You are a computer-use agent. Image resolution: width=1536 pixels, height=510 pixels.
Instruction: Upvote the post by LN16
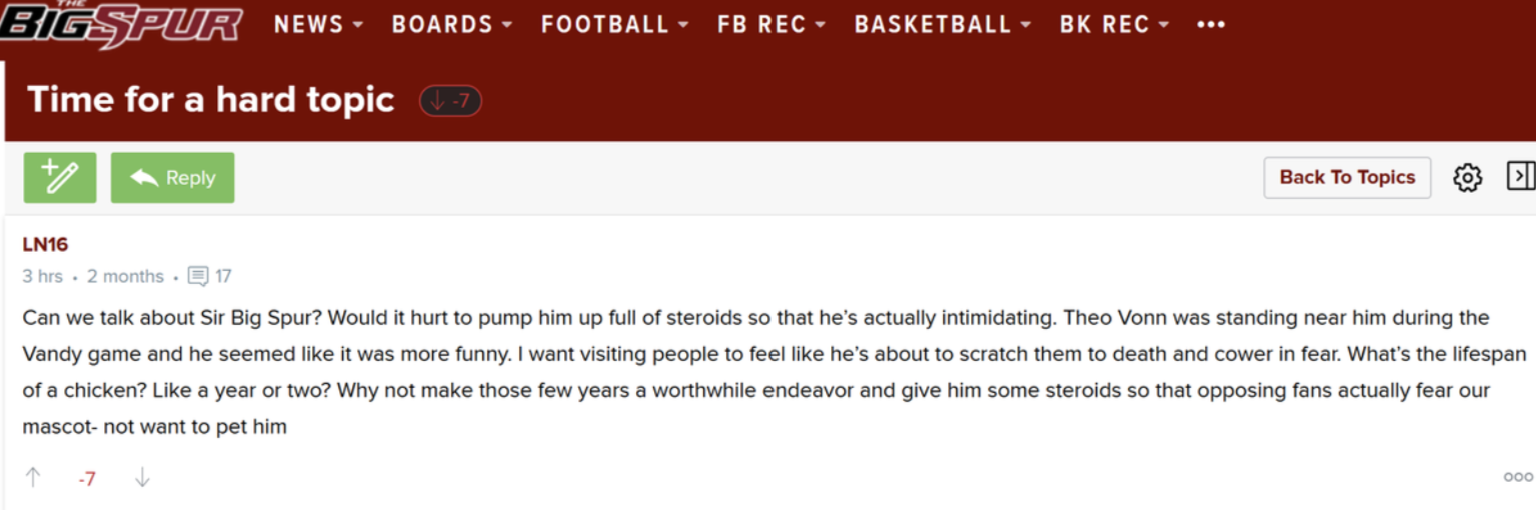[33, 478]
